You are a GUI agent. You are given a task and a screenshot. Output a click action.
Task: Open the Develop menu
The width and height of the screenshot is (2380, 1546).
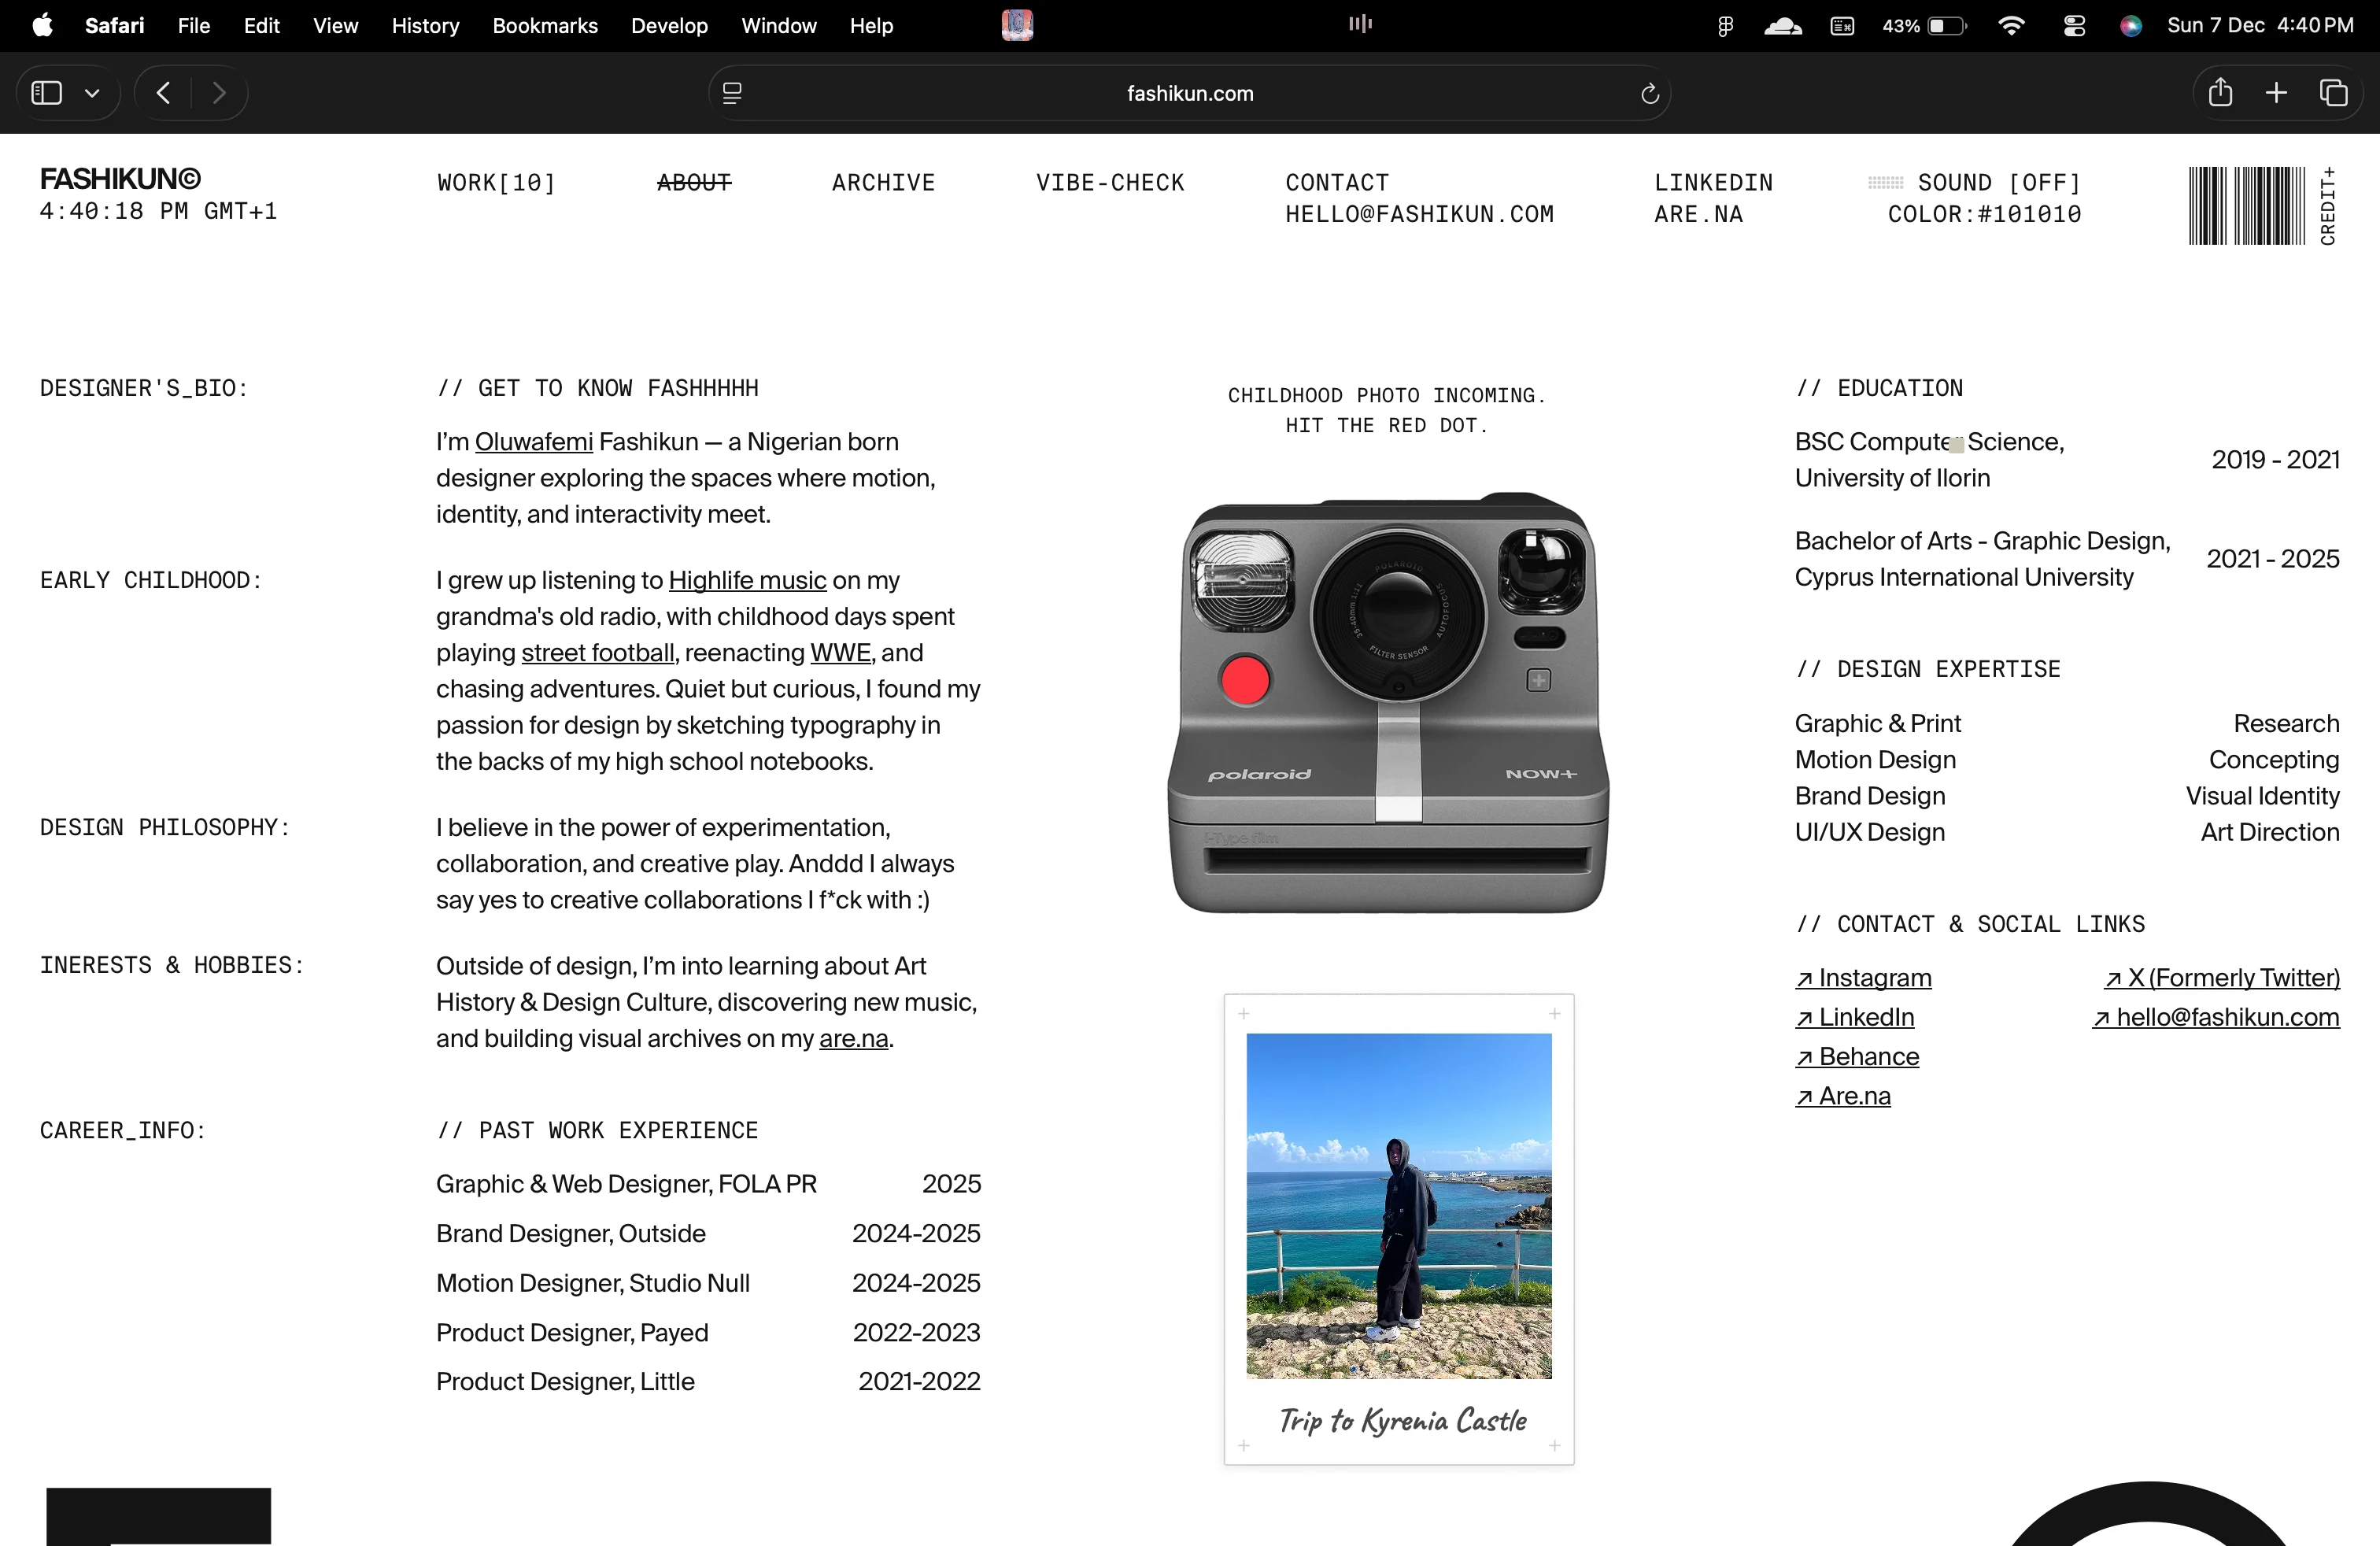click(668, 25)
